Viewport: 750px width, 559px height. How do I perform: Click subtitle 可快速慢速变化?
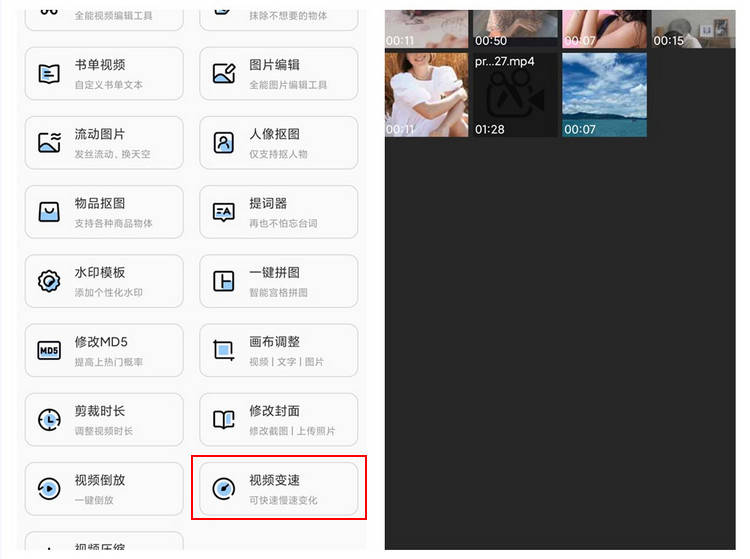(x=283, y=500)
